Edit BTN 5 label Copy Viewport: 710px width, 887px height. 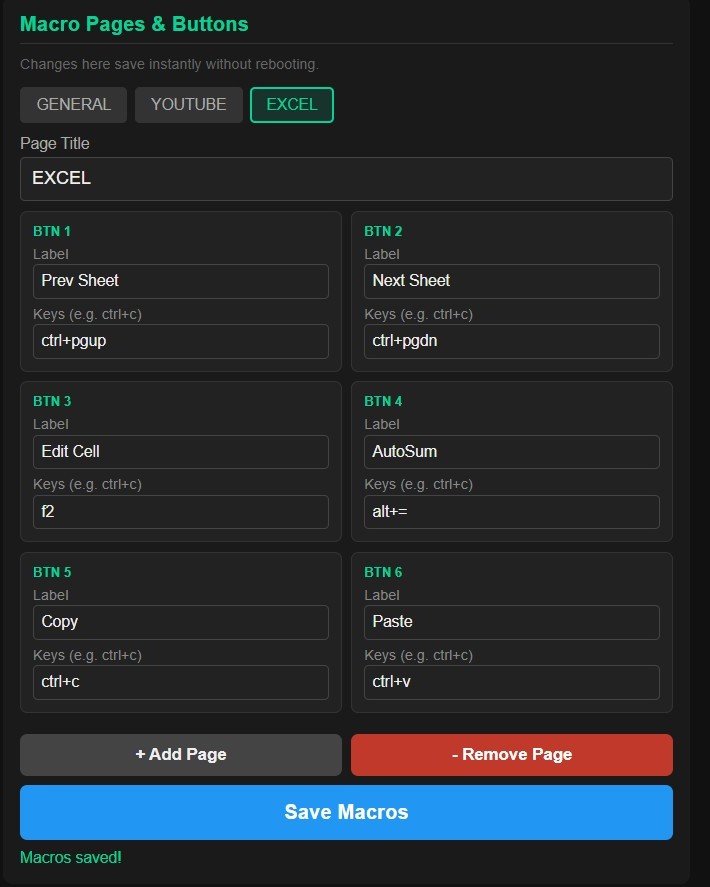pyautogui.click(x=181, y=622)
